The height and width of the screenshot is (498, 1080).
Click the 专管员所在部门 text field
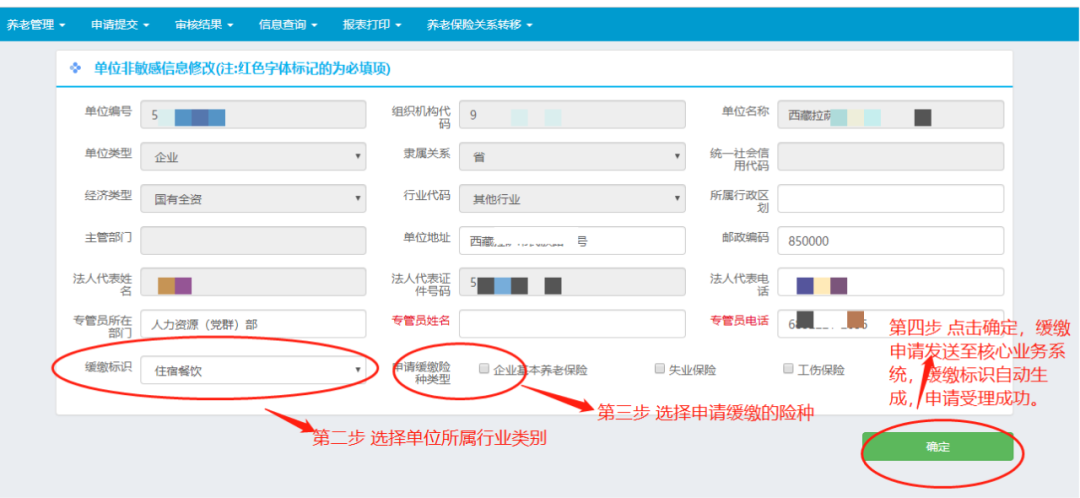(253, 324)
